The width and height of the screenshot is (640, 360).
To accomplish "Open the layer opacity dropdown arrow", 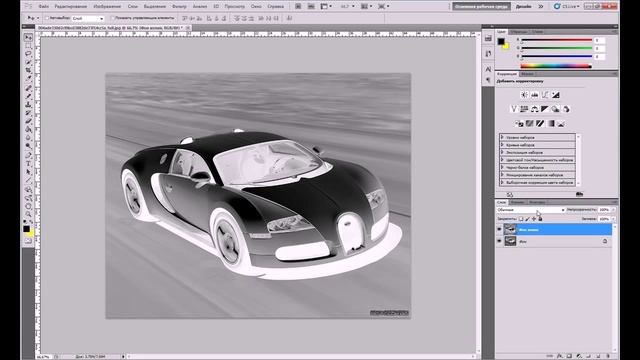I will [x=613, y=210].
